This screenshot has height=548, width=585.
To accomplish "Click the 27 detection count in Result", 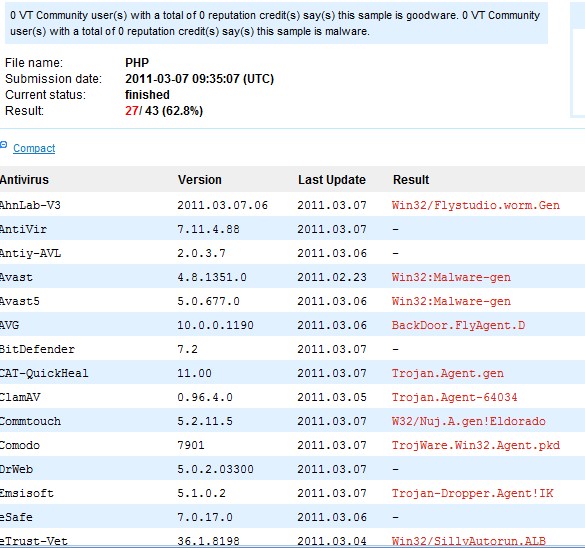I will tap(132, 111).
